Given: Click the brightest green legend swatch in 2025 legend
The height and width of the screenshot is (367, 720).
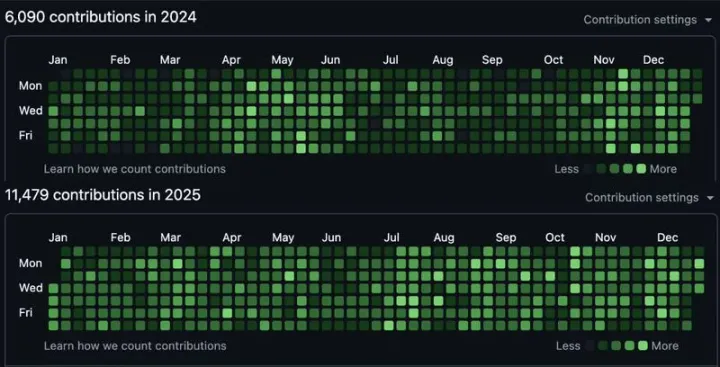Looking at the screenshot, I should [642, 345].
